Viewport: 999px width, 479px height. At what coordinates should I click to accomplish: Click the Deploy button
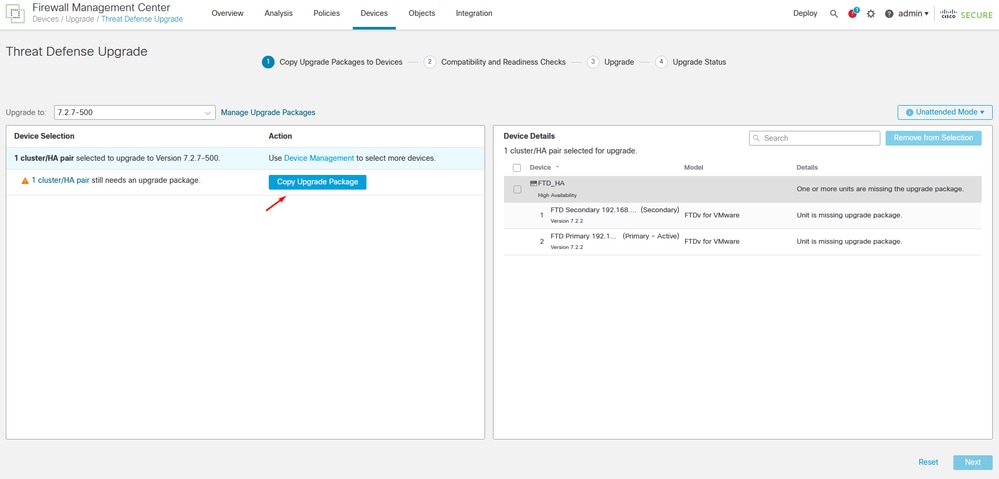pyautogui.click(x=805, y=13)
